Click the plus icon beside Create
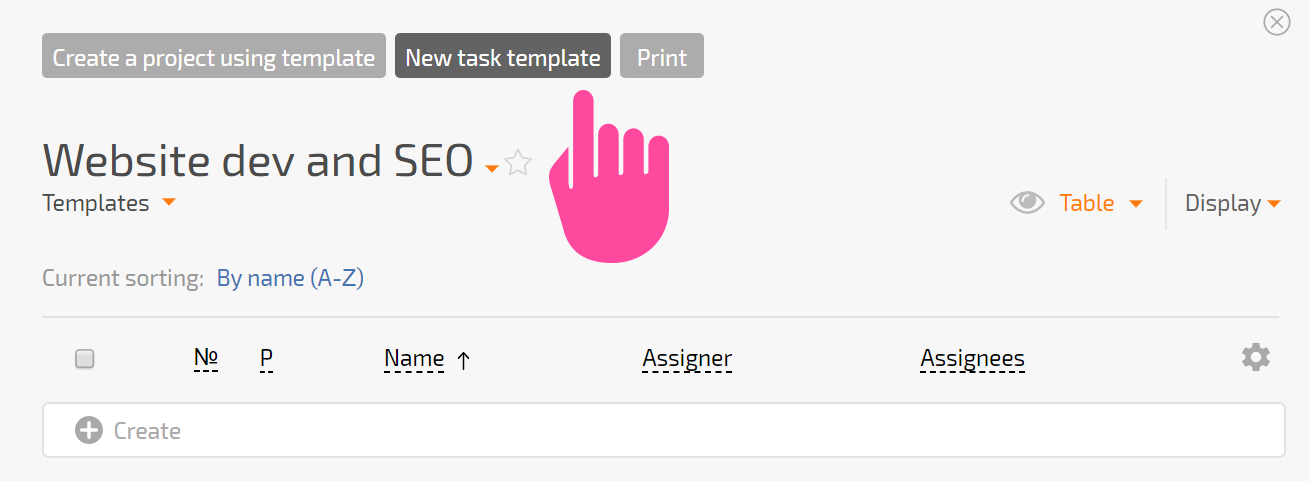The image size is (1309, 481). [89, 431]
